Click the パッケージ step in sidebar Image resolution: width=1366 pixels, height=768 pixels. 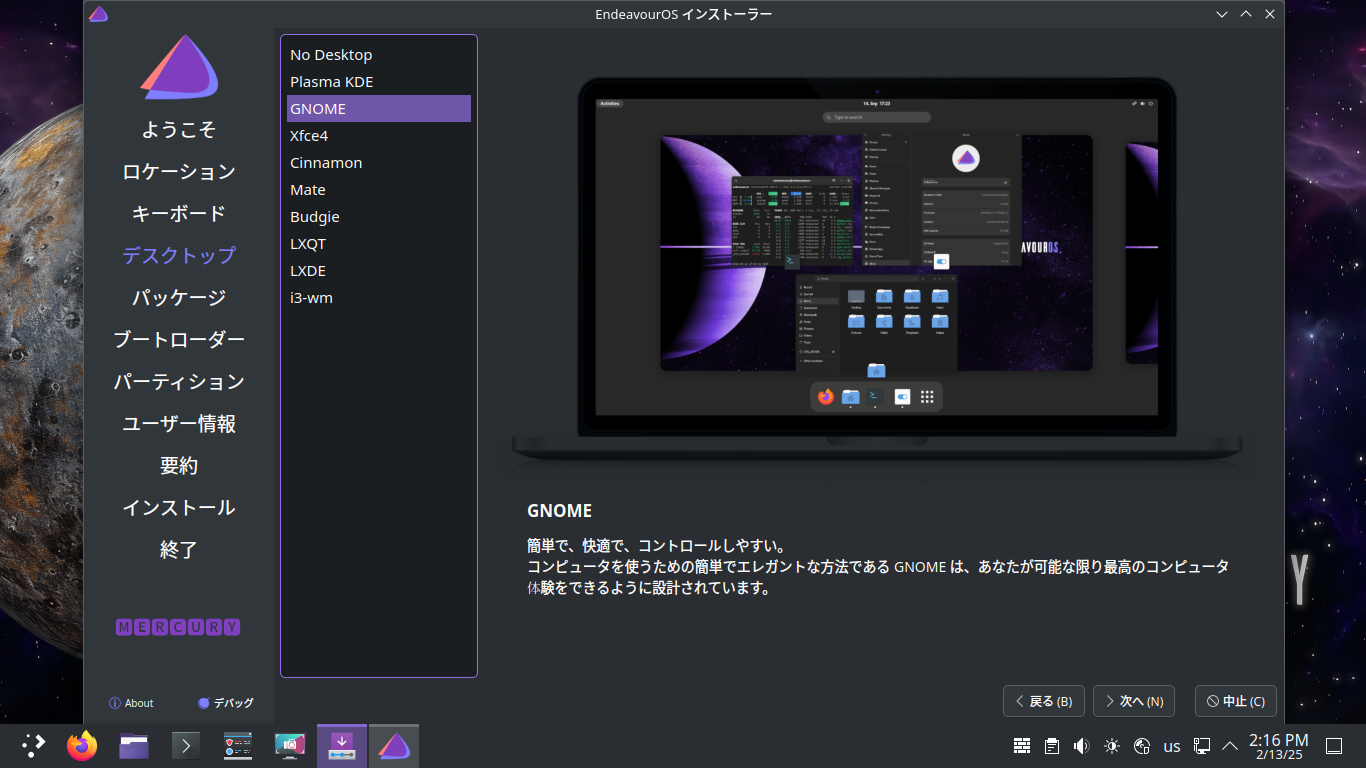click(x=179, y=298)
